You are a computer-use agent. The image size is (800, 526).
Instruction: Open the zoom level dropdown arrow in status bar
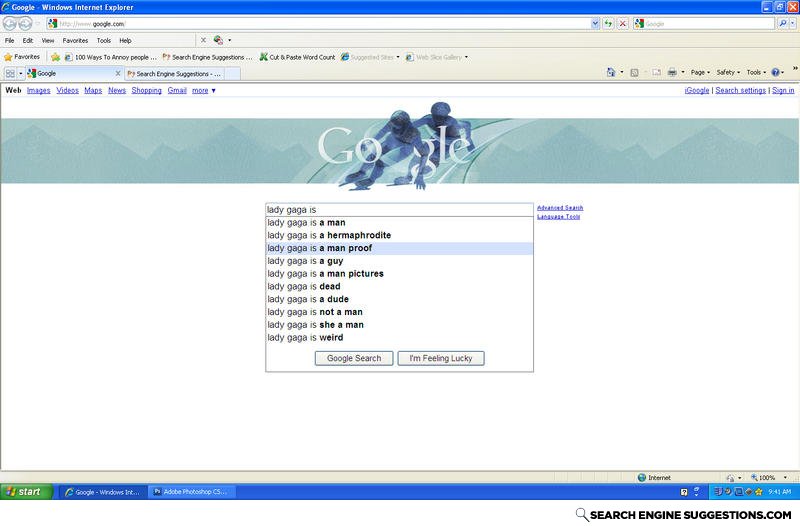click(785, 478)
